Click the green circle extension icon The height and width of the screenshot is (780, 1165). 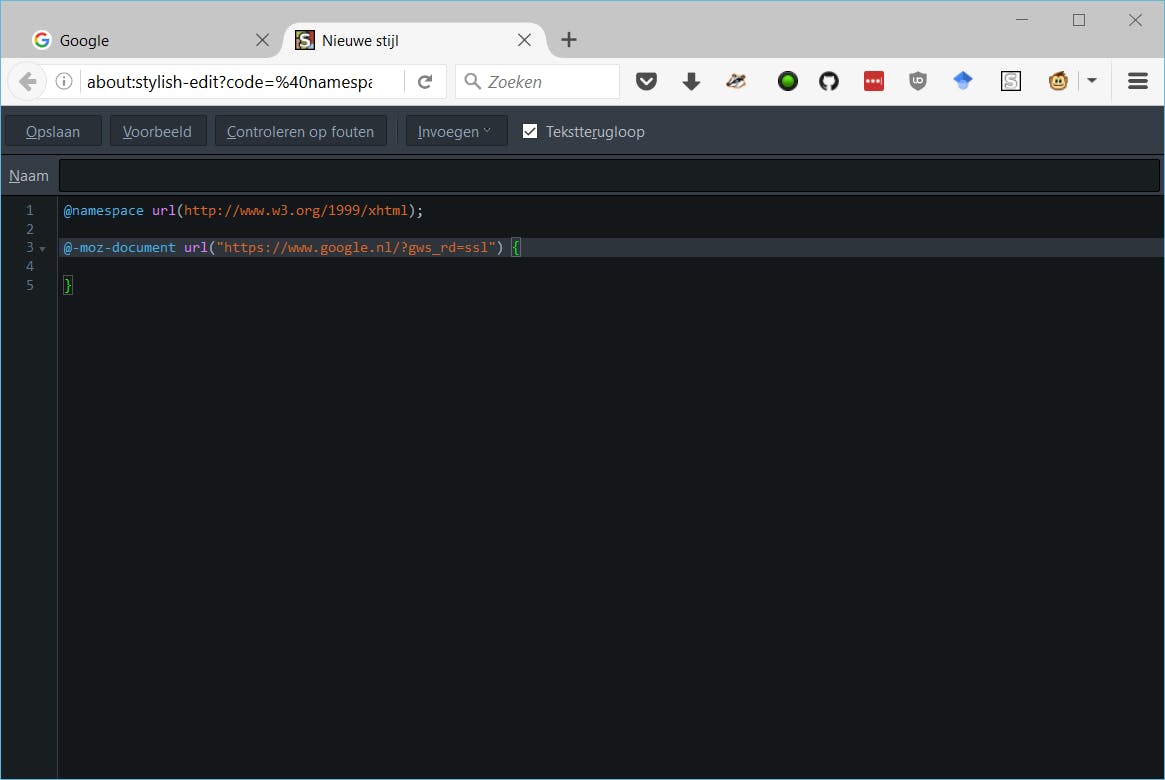coord(788,81)
